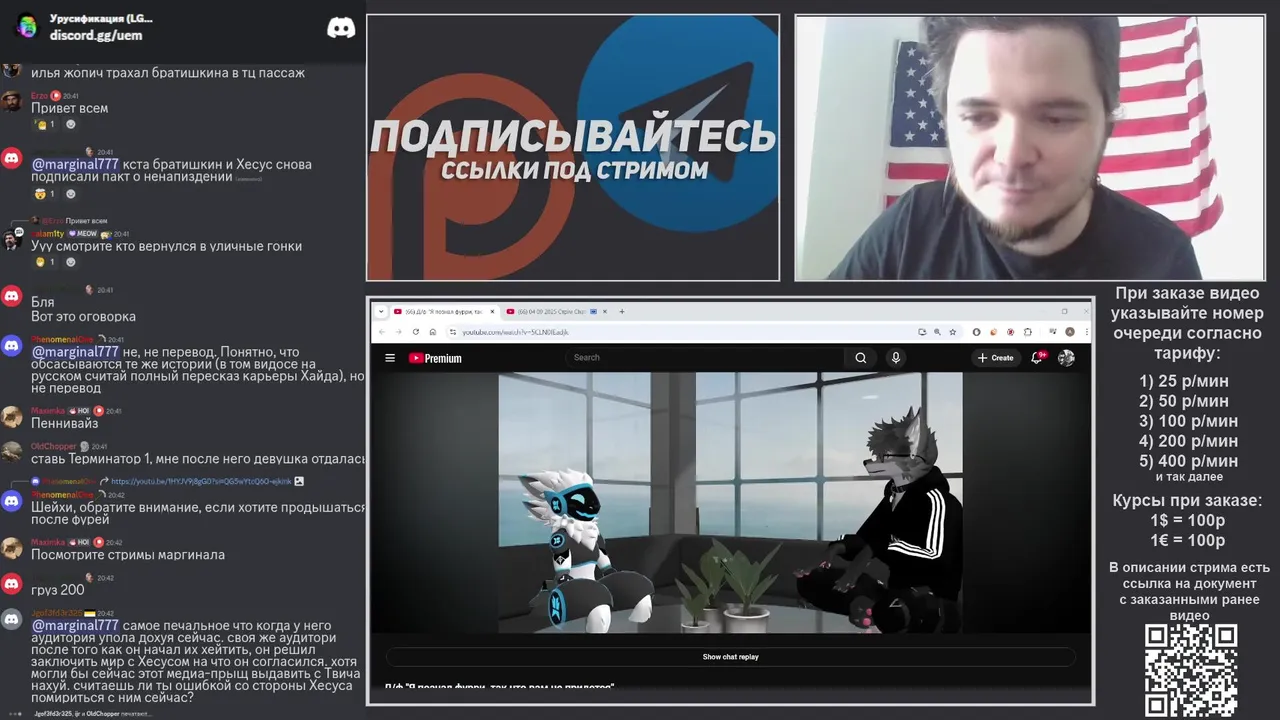Toggle the reaction under 'Ууу смотрите' message
The height and width of the screenshot is (720, 1280).
click(45, 263)
